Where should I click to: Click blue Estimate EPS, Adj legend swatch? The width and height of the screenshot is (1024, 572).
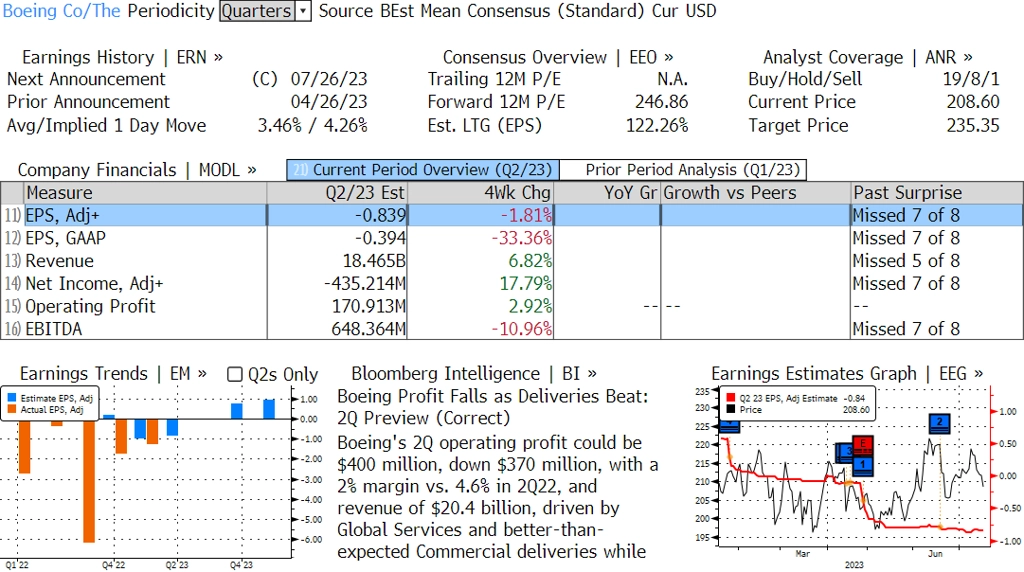point(12,398)
